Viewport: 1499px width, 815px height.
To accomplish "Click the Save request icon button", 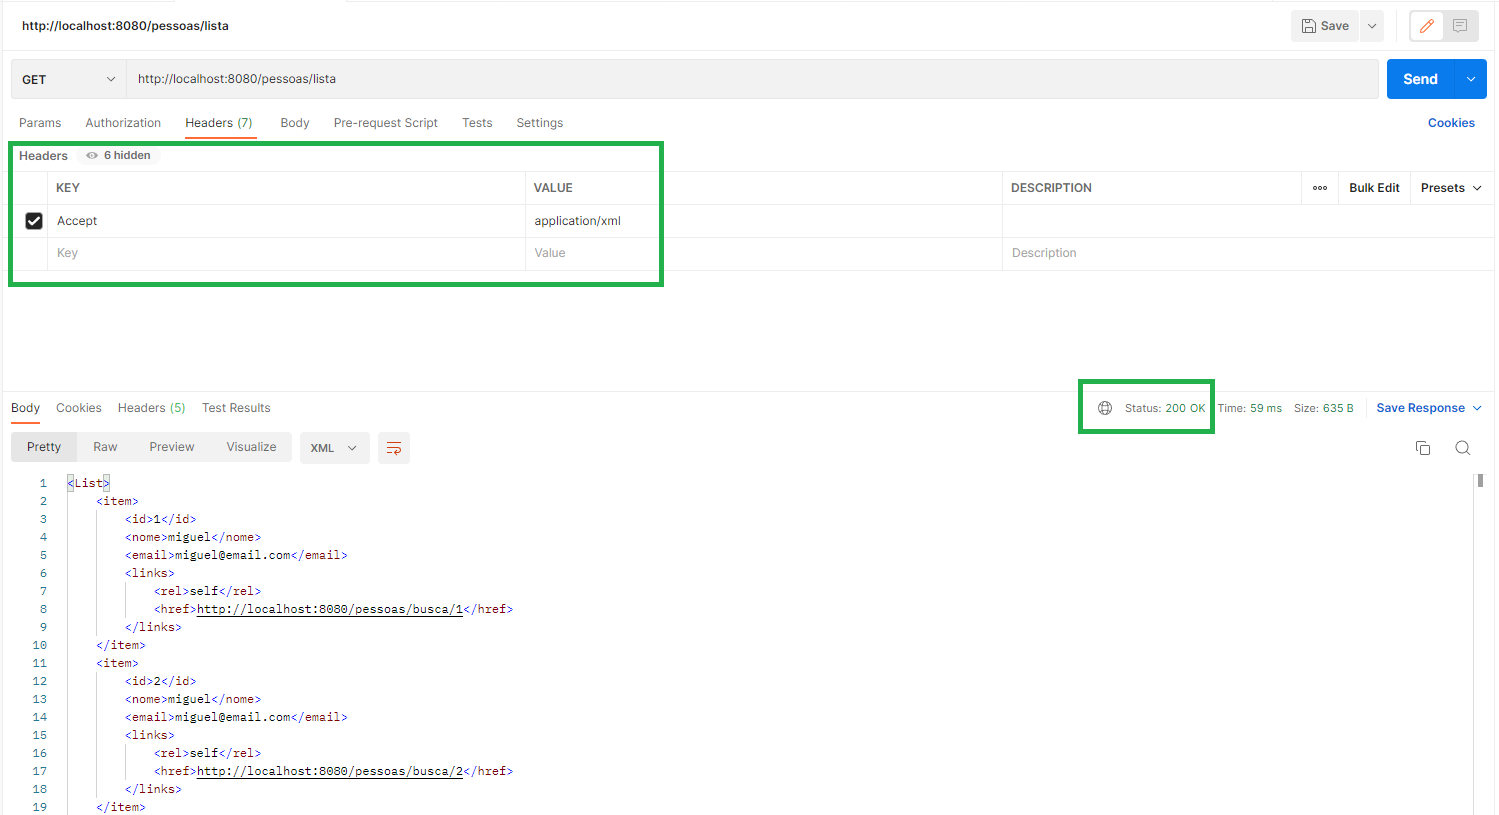I will [1324, 25].
